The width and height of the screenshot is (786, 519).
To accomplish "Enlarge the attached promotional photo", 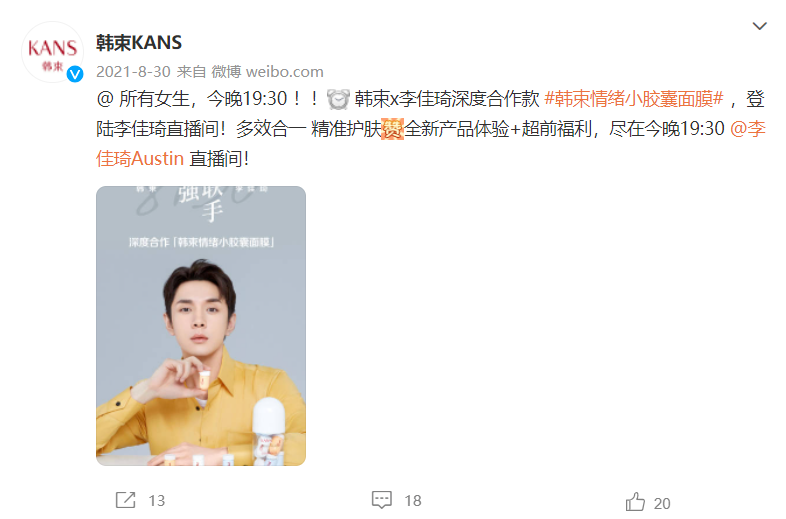I will (x=201, y=326).
